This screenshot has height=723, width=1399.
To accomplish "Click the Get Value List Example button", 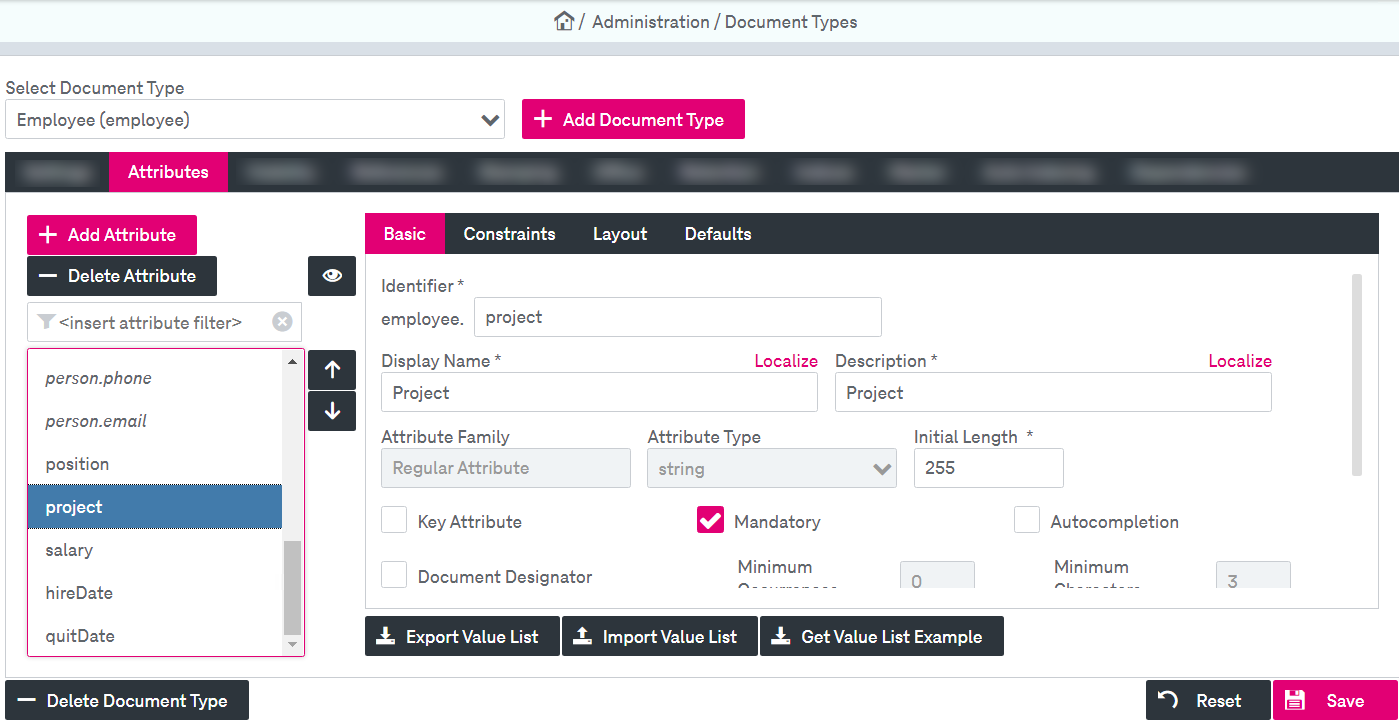I will (881, 636).
